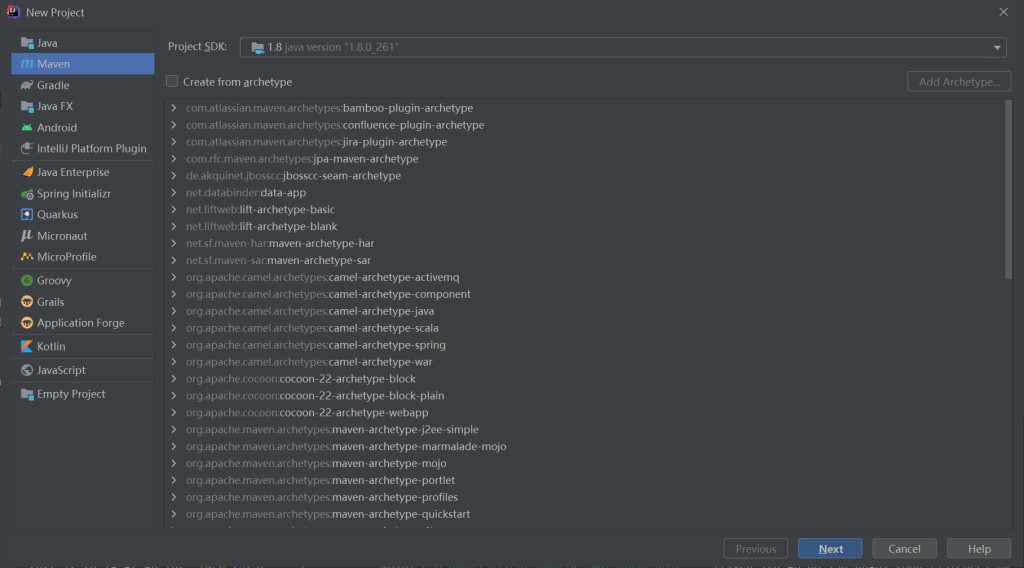Select maven-archetype-portlet row text
The width and height of the screenshot is (1024, 568).
tap(320, 481)
